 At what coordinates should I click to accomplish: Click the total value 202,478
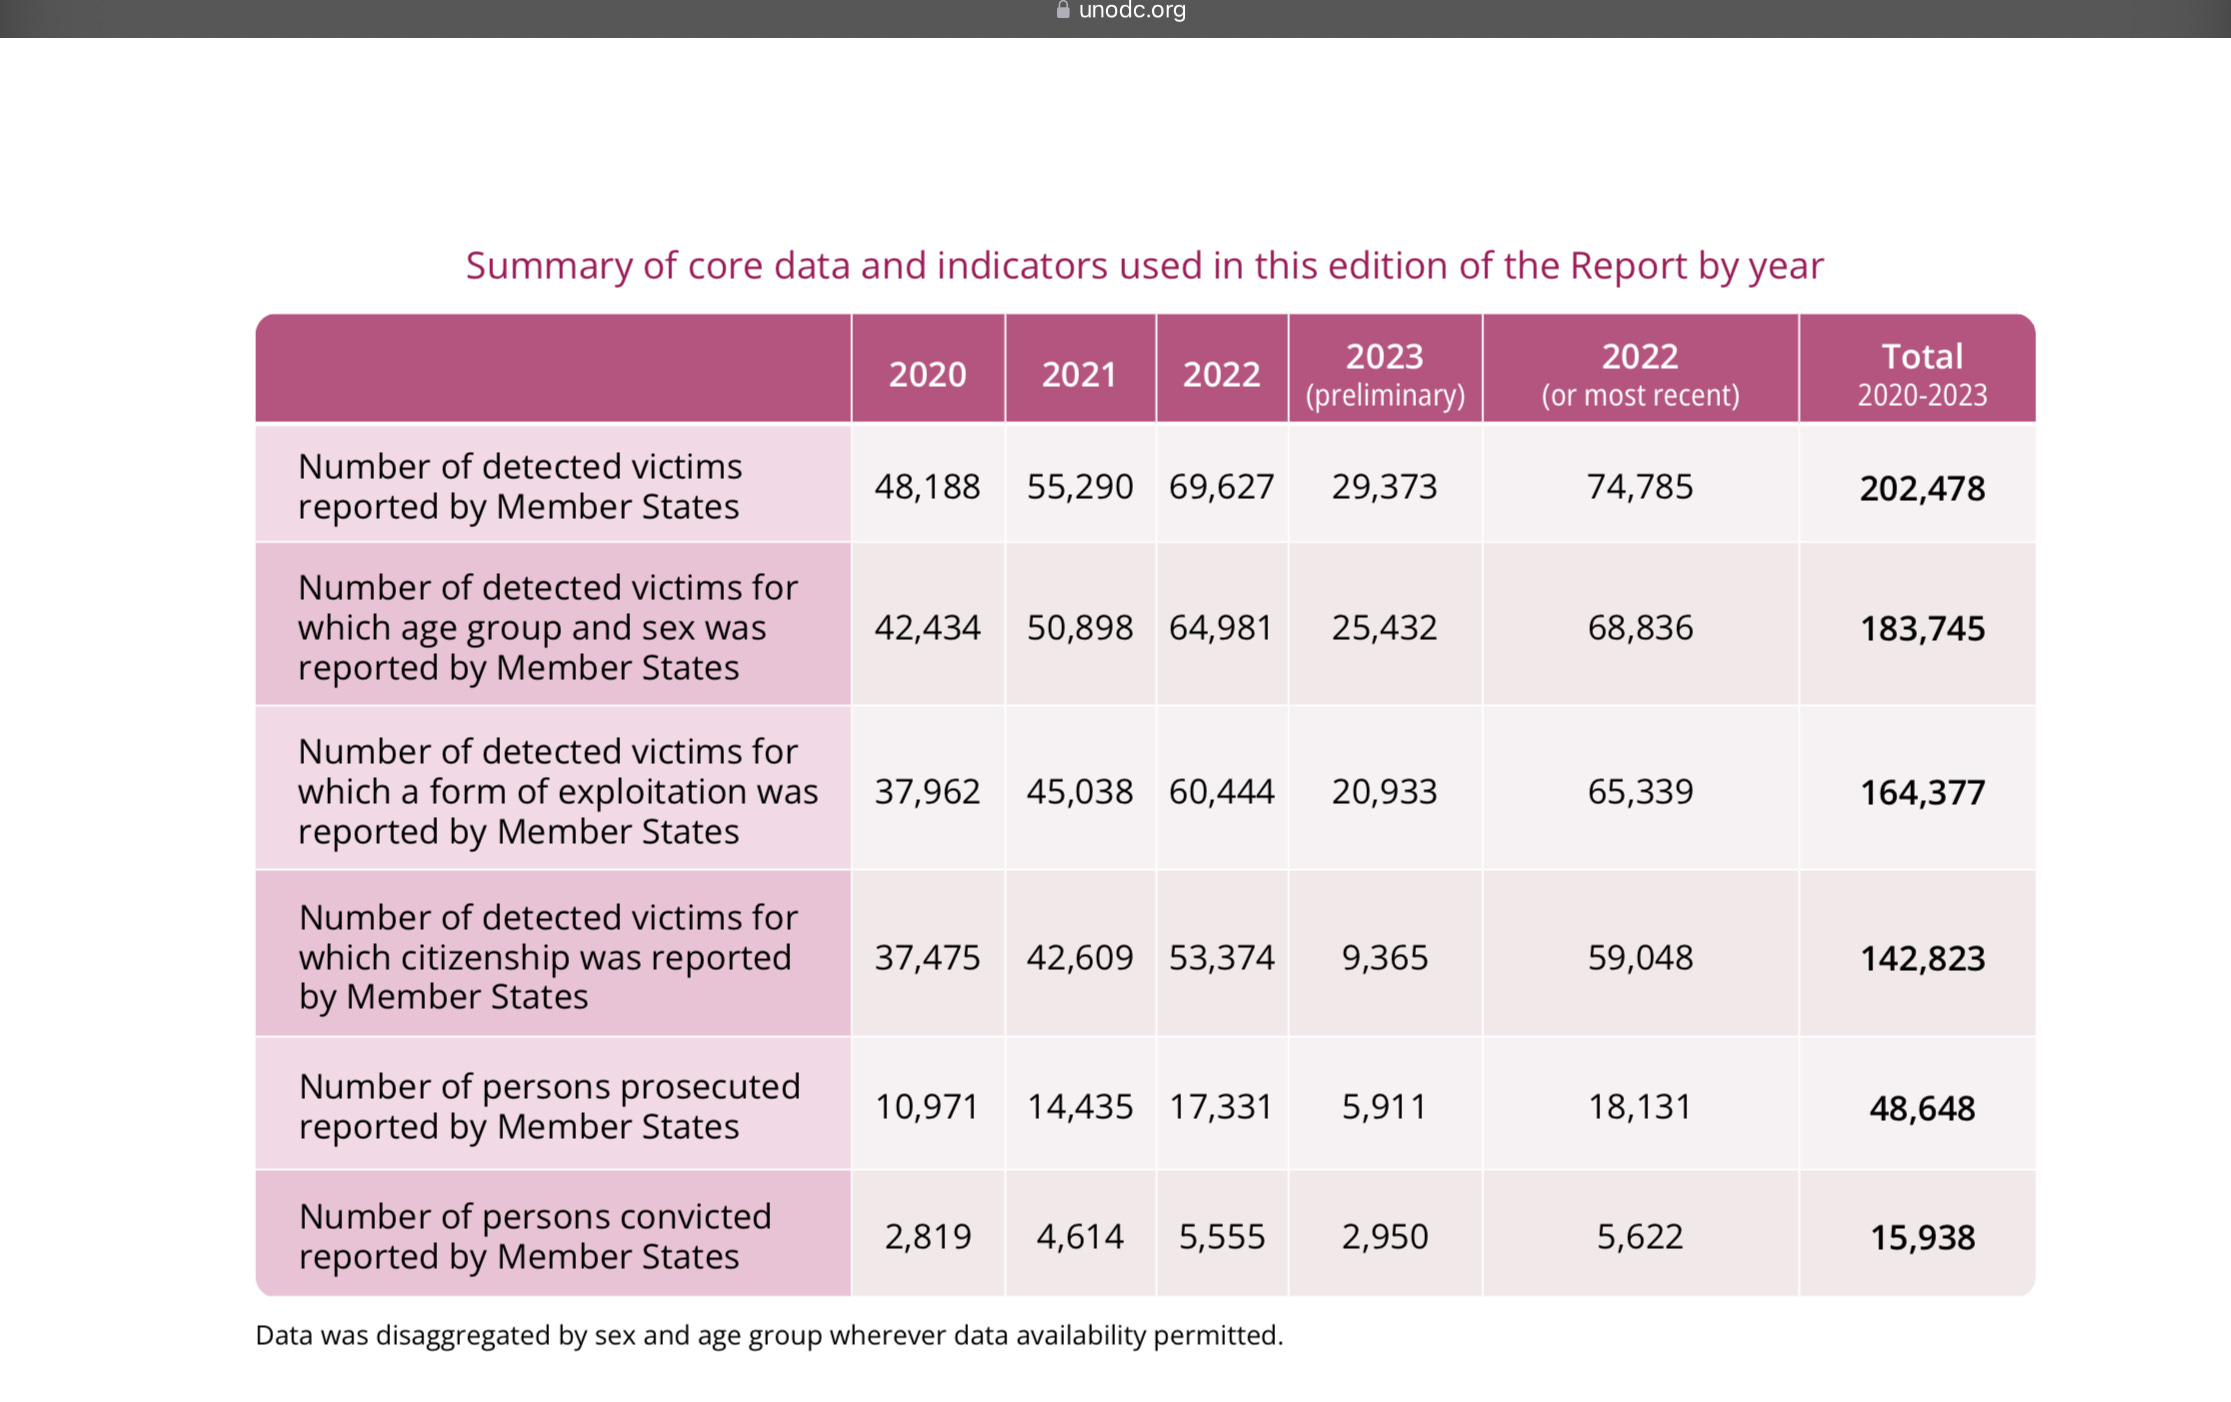(x=1922, y=489)
